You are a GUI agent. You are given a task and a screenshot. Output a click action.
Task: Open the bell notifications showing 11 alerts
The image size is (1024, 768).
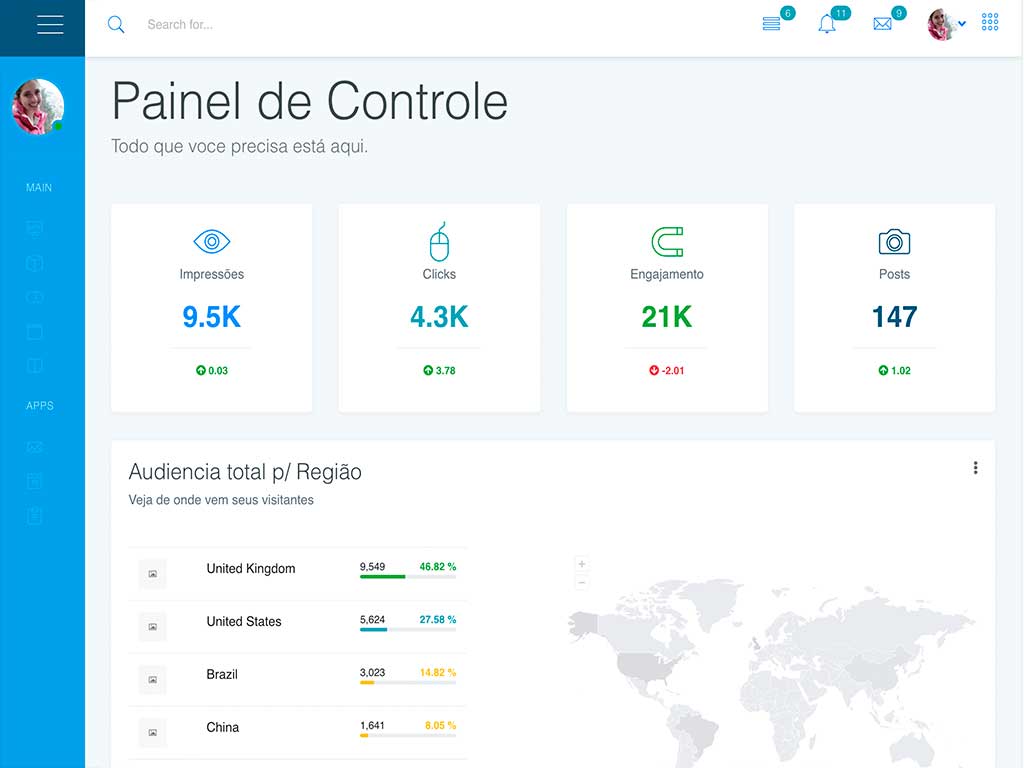pyautogui.click(x=827, y=25)
